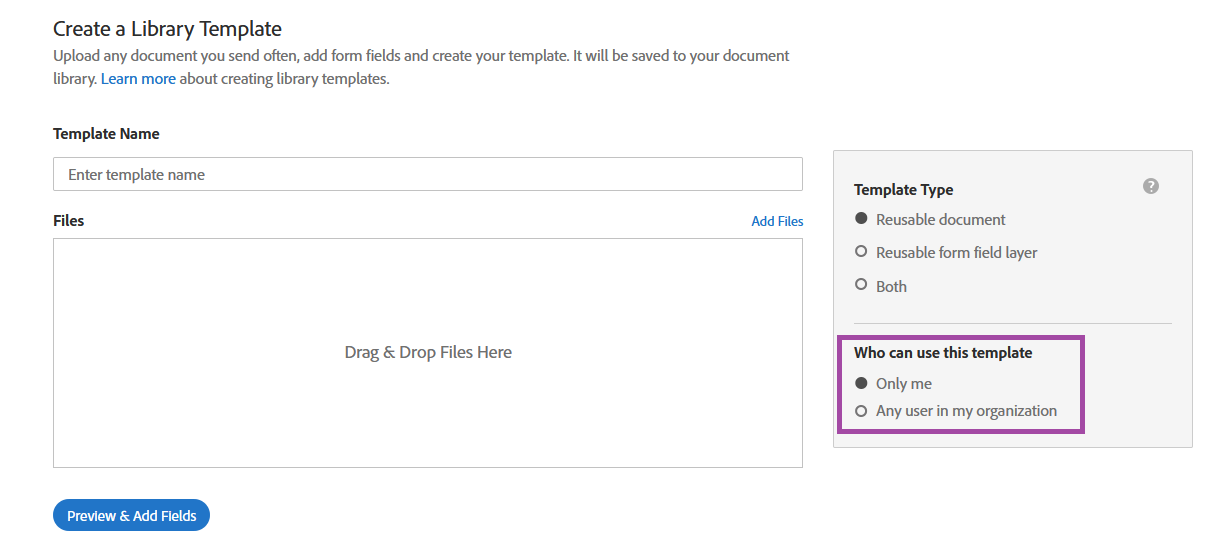
Task: Select the Reusable document radio button
Action: pos(861,219)
